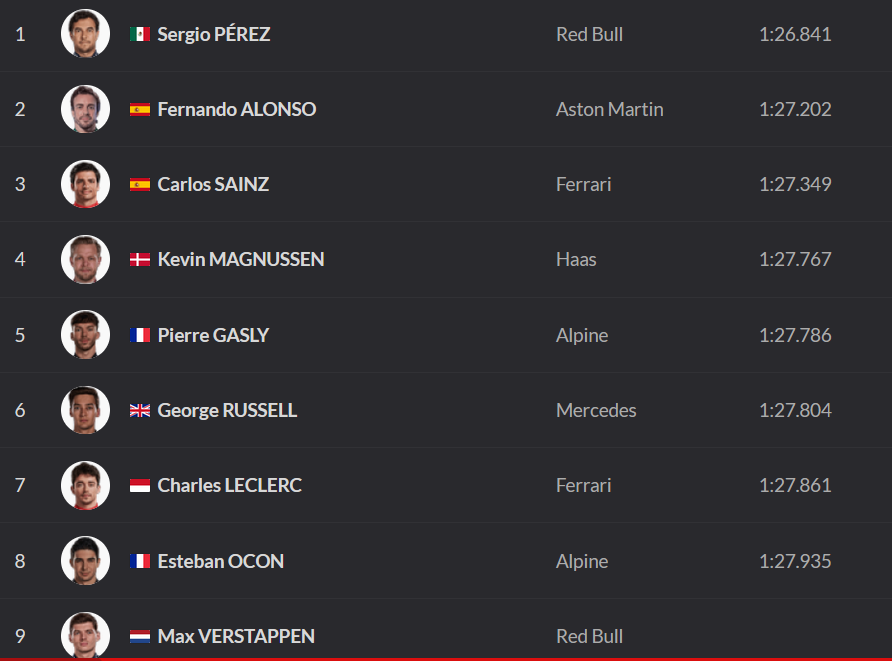Click Fernando Alonso's driver portrait
Viewport: 892px width, 661px height.
(85, 109)
